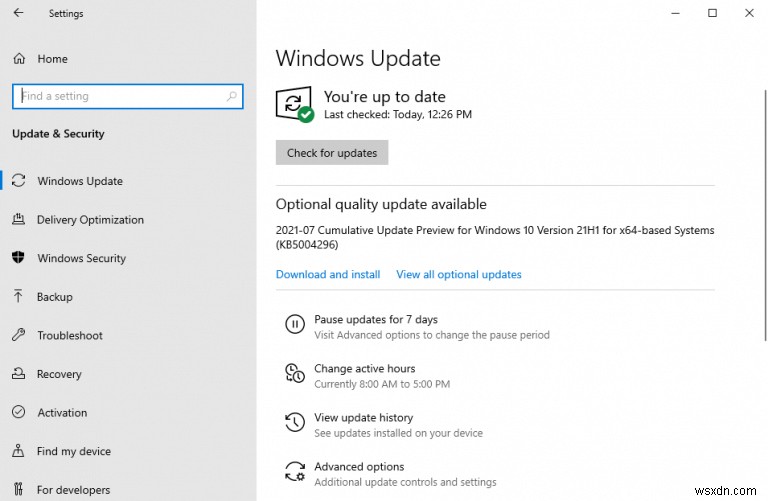Select Recovery in the sidebar
The image size is (768, 501).
point(59,374)
